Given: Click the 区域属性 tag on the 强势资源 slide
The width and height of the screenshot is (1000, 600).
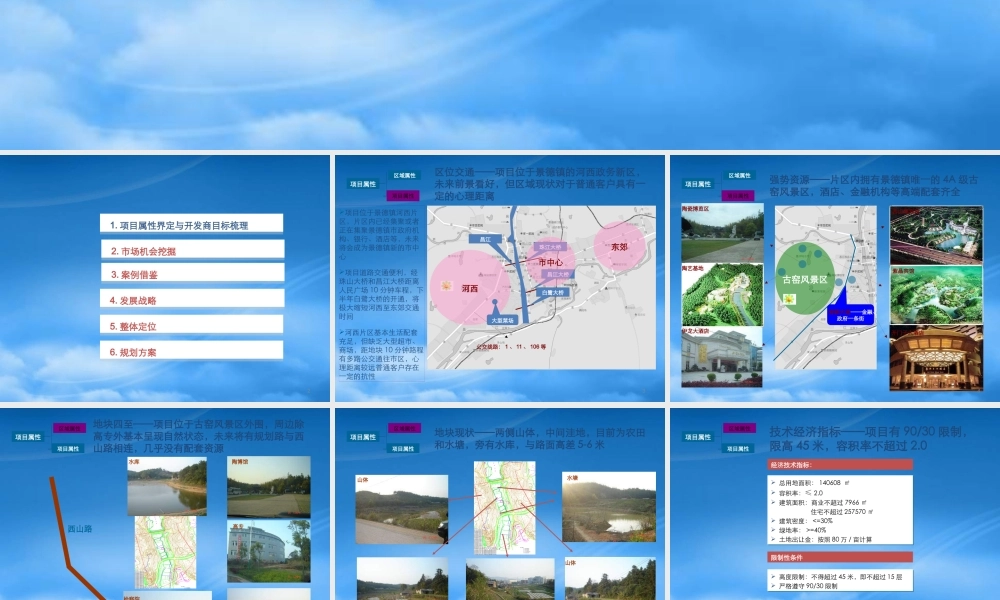Looking at the screenshot, I should 739,175.
